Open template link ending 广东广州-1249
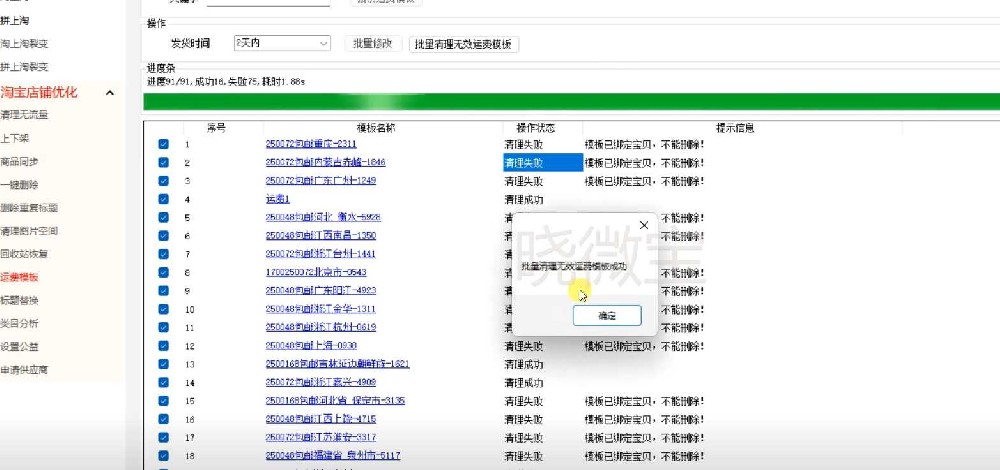This screenshot has height=470, width=1000. [x=321, y=181]
